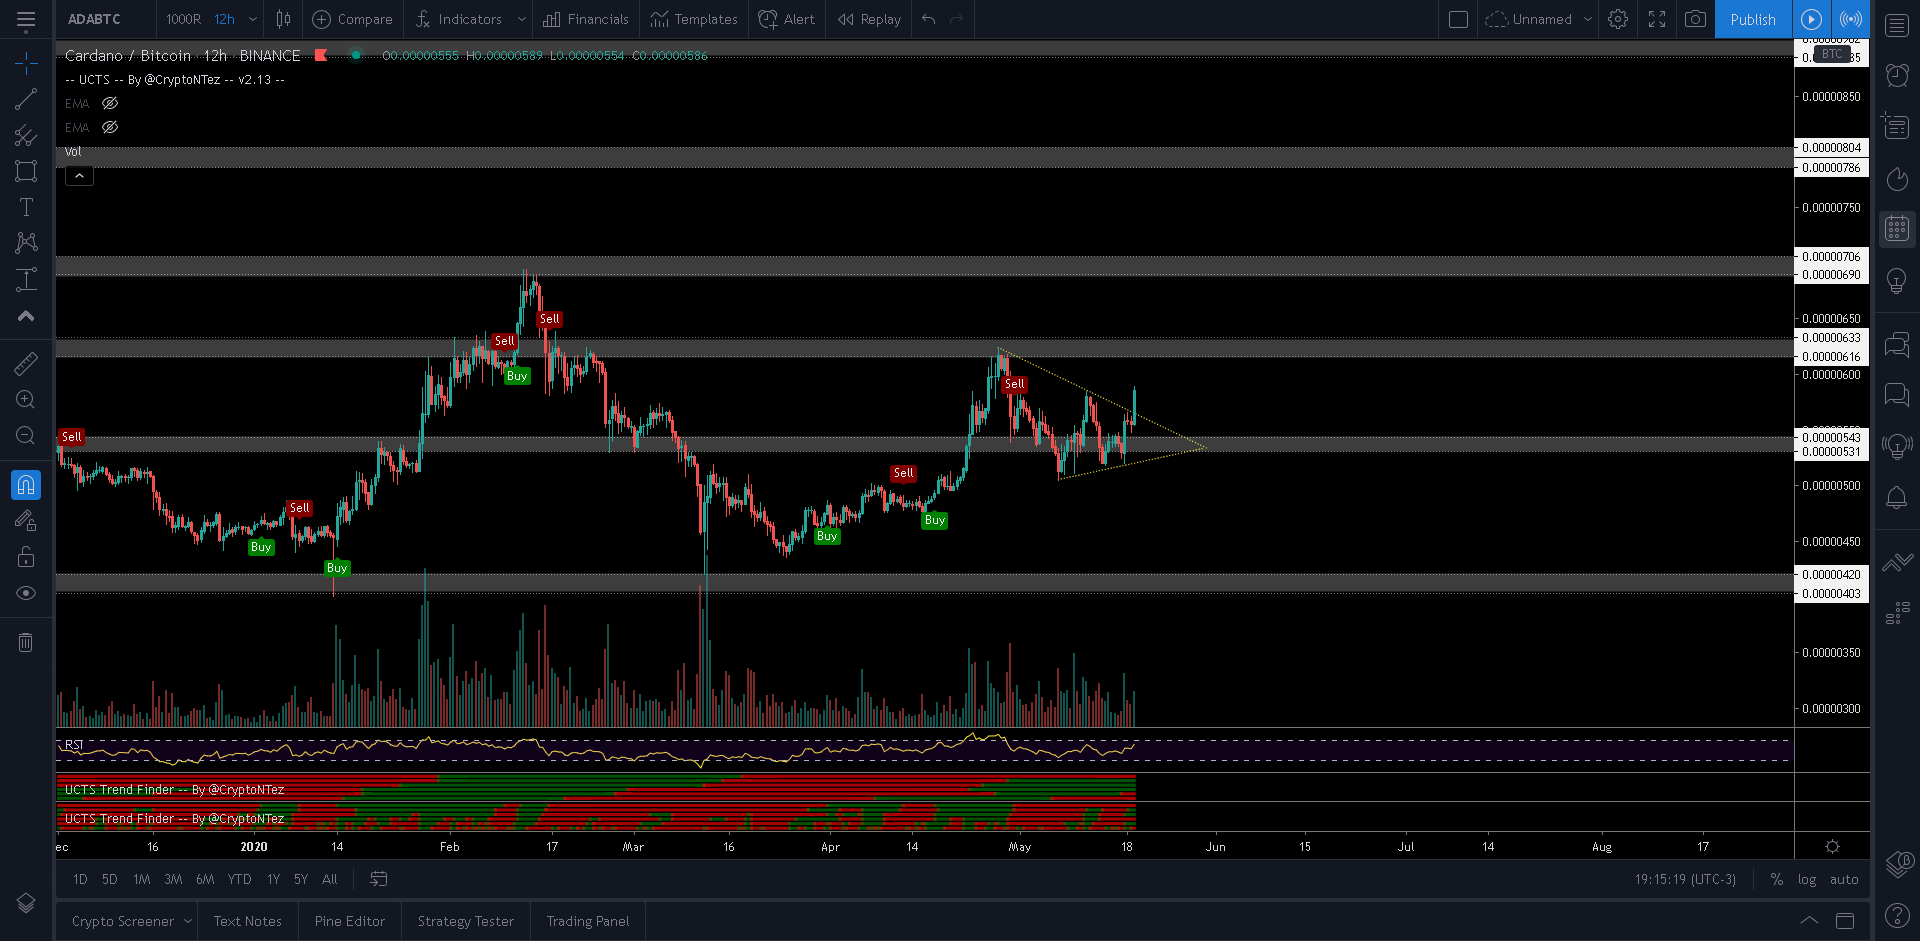Open the Strategy Tester tab

(465, 920)
